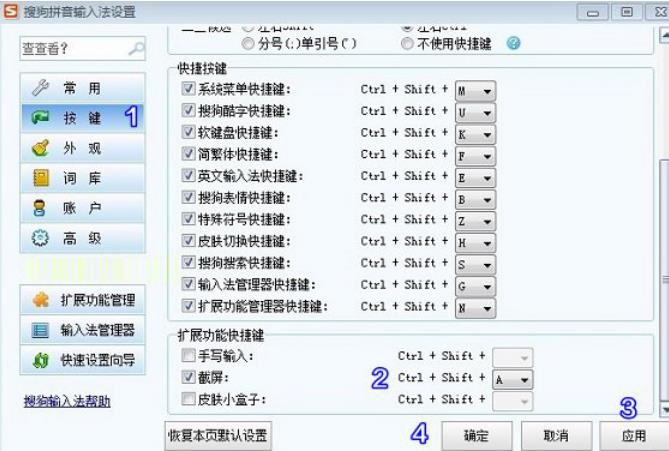Image resolution: width=669 pixels, height=451 pixels.
Task: Click the gear icon for 高级
Action: tap(40, 238)
